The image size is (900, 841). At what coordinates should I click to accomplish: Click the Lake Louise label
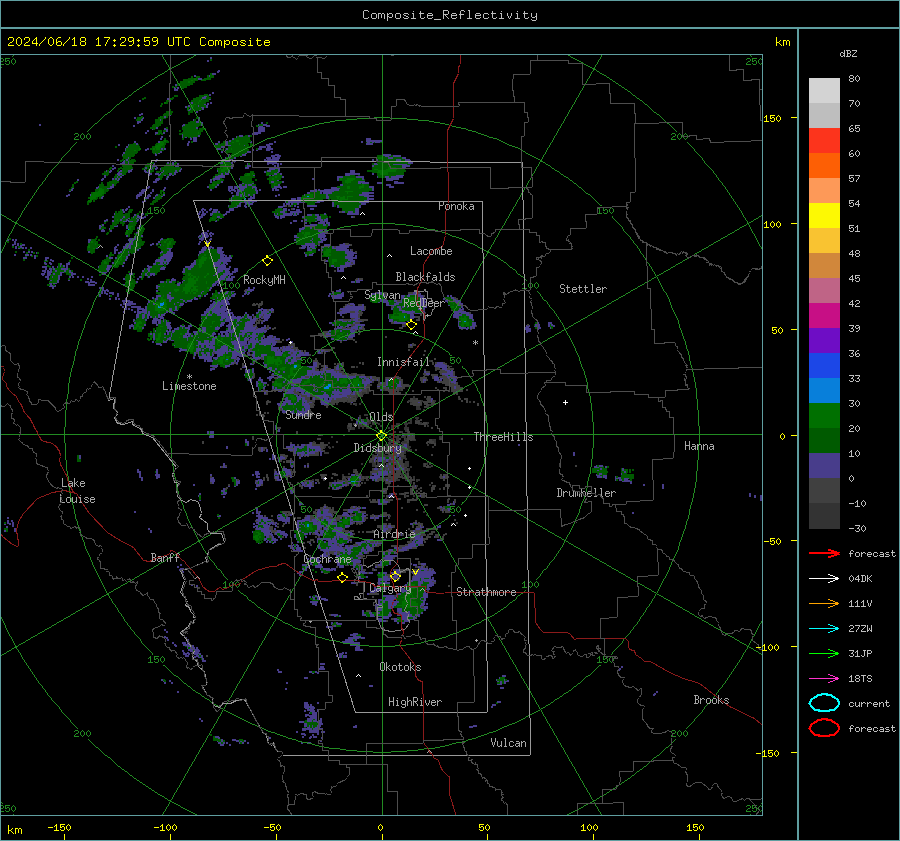coord(77,491)
